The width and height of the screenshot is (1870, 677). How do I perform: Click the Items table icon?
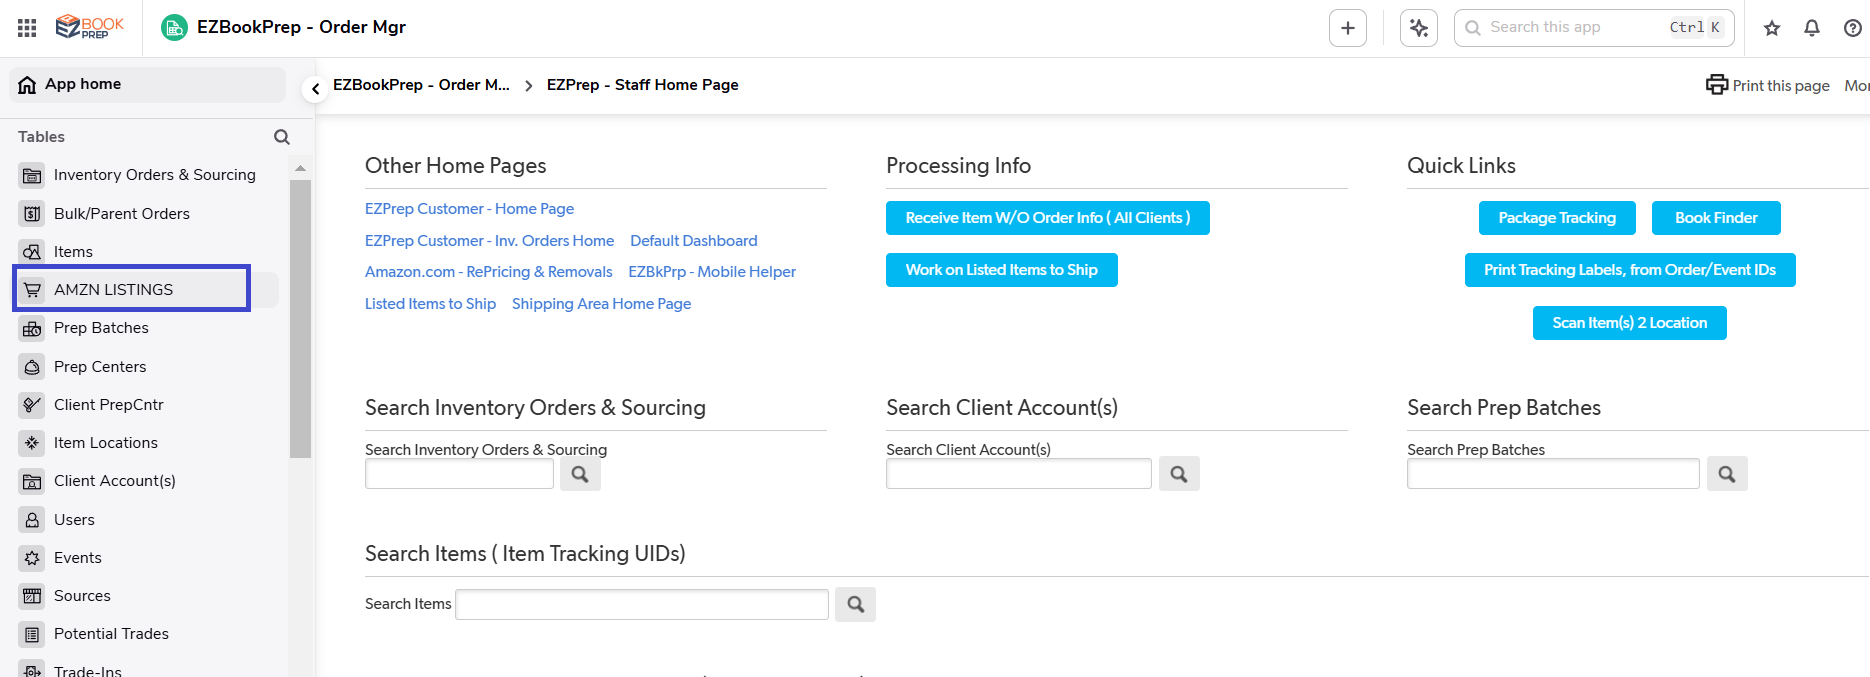(32, 252)
